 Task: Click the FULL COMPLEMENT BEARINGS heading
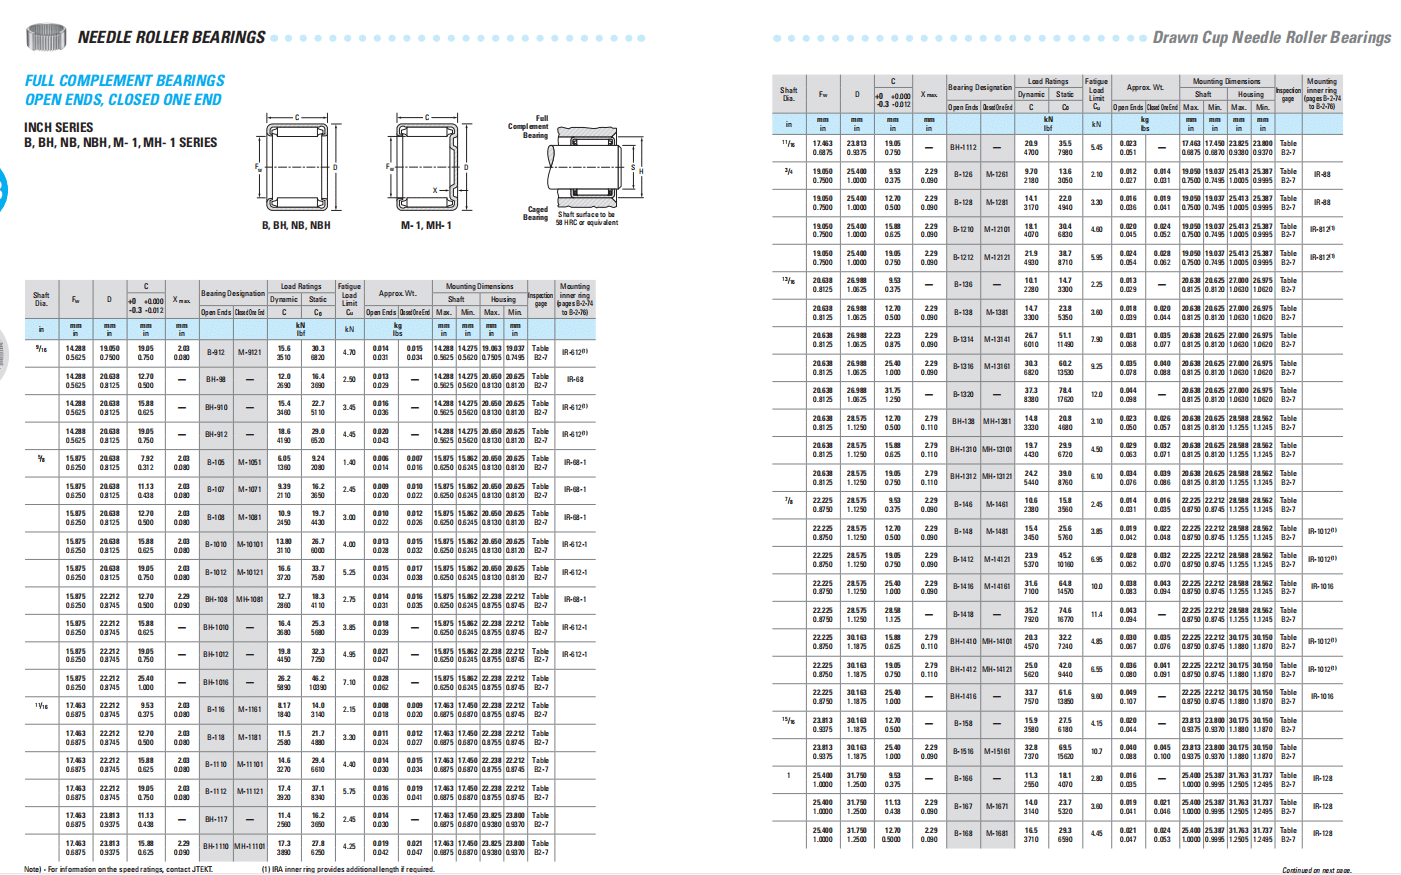point(125,80)
